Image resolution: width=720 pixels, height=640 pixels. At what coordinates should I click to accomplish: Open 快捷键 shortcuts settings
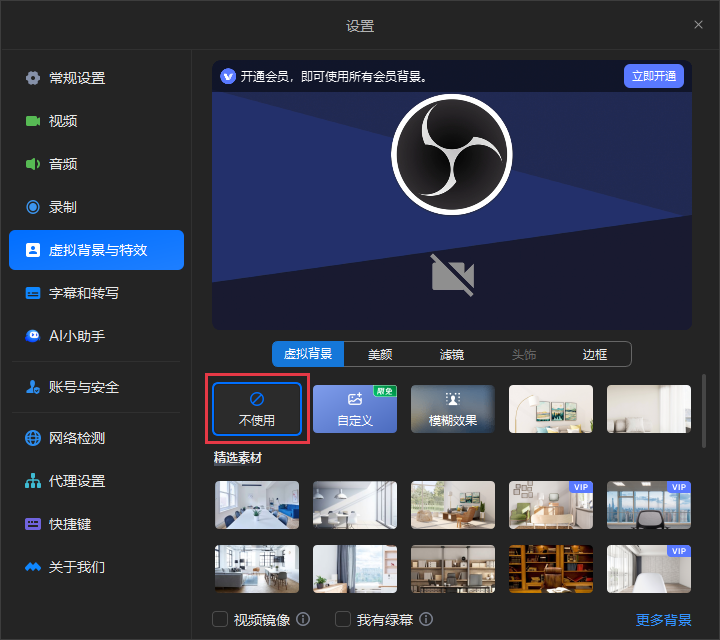pyautogui.click(x=70, y=524)
